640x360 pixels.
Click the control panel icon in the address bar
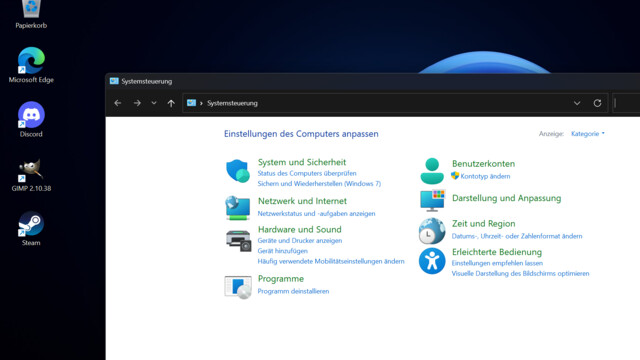click(191, 103)
